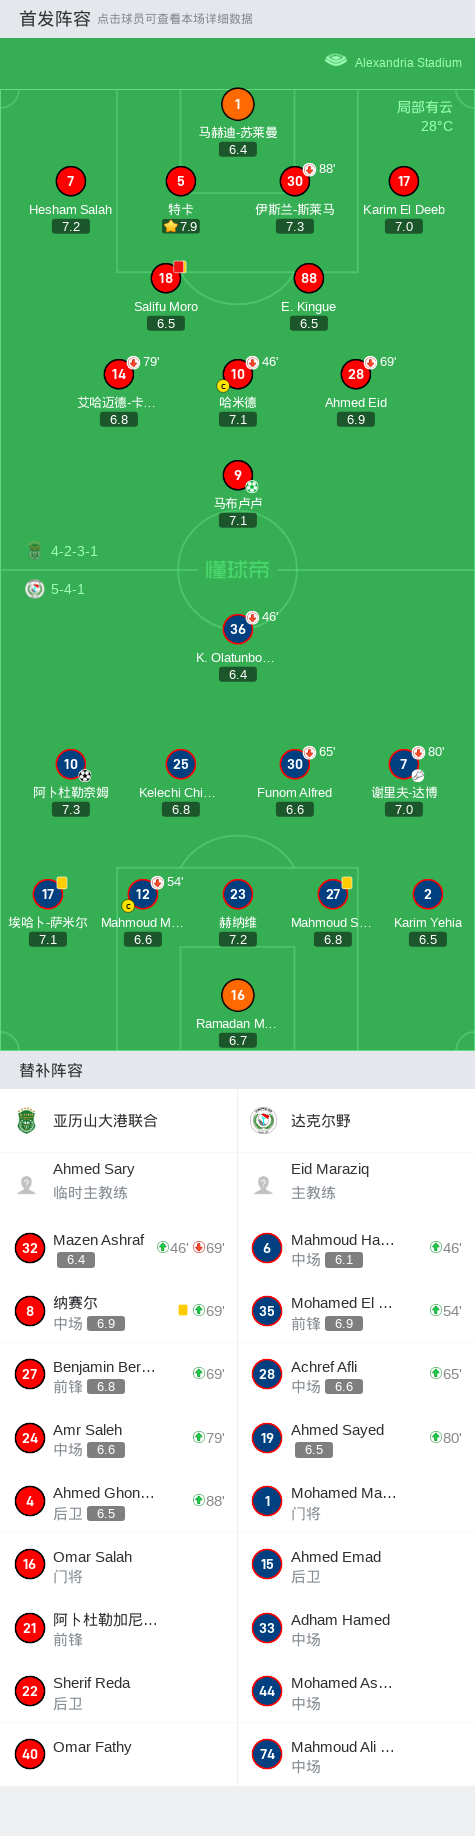Open substitute Mazen Ashraf number 32 row
Image resolution: width=475 pixels, height=1836 pixels.
[119, 1248]
